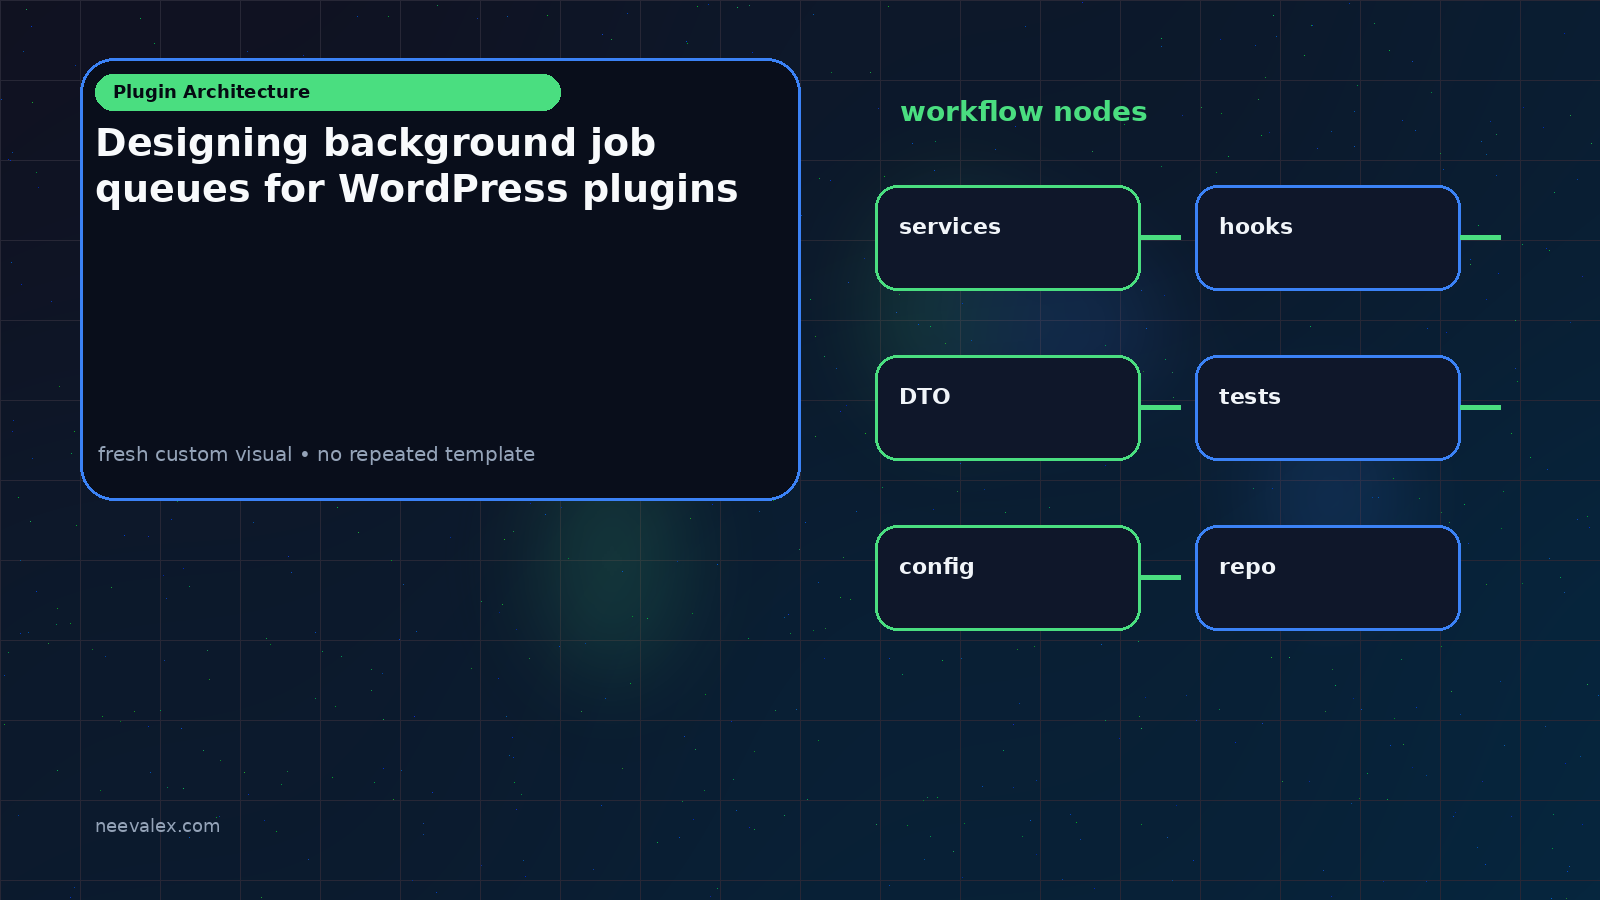Select the services workflow node

(x=1008, y=238)
